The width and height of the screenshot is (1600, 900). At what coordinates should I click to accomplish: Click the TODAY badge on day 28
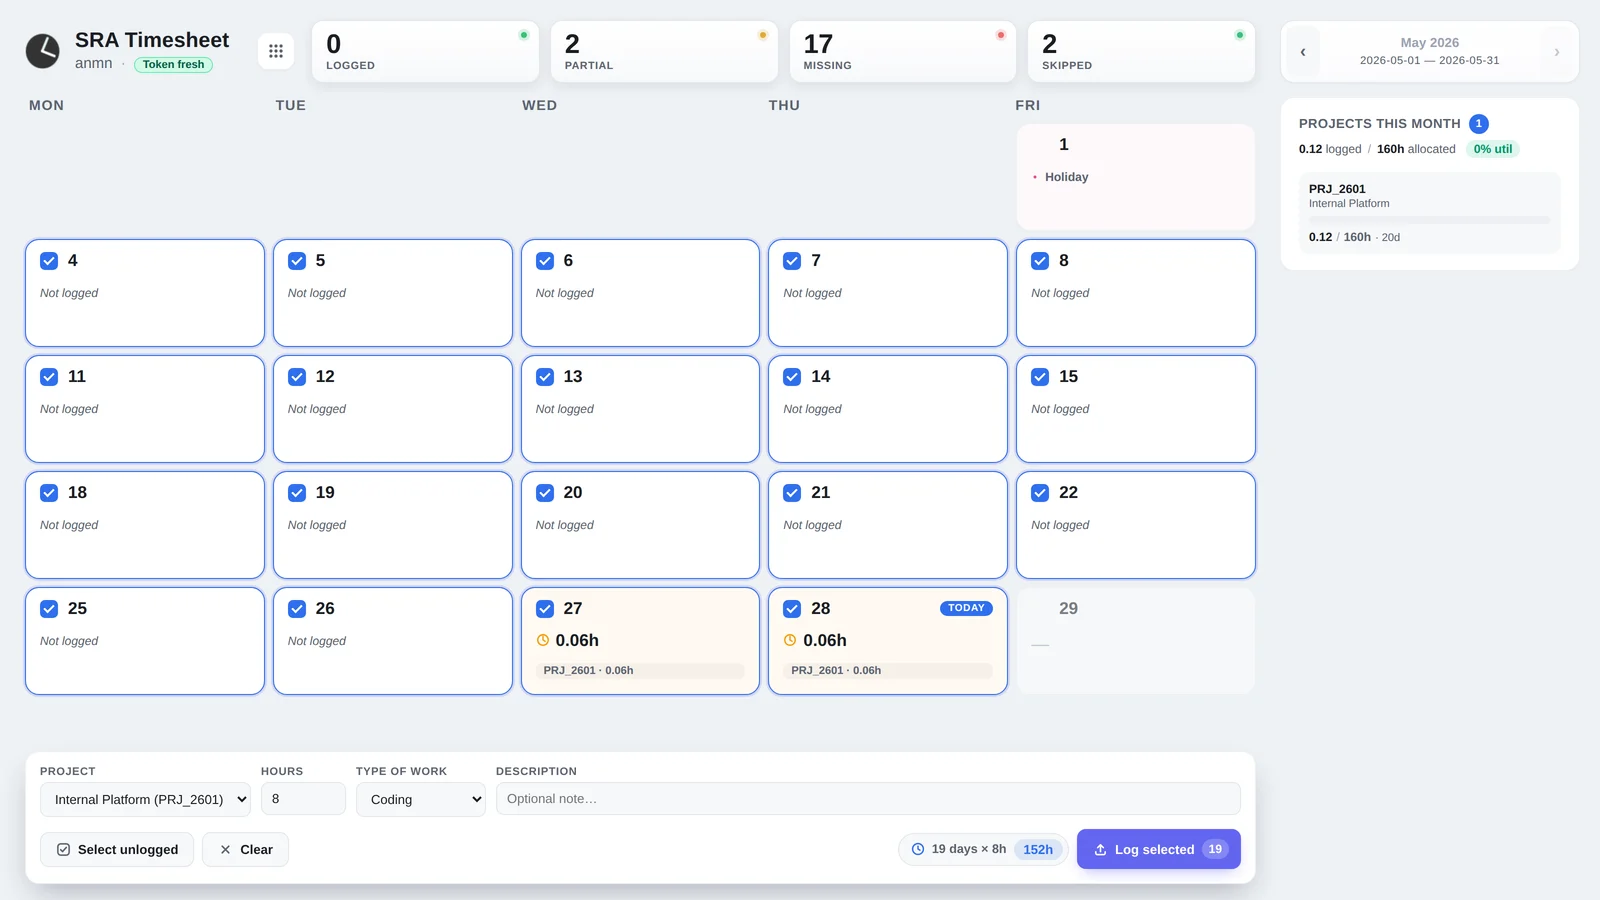tap(966, 608)
